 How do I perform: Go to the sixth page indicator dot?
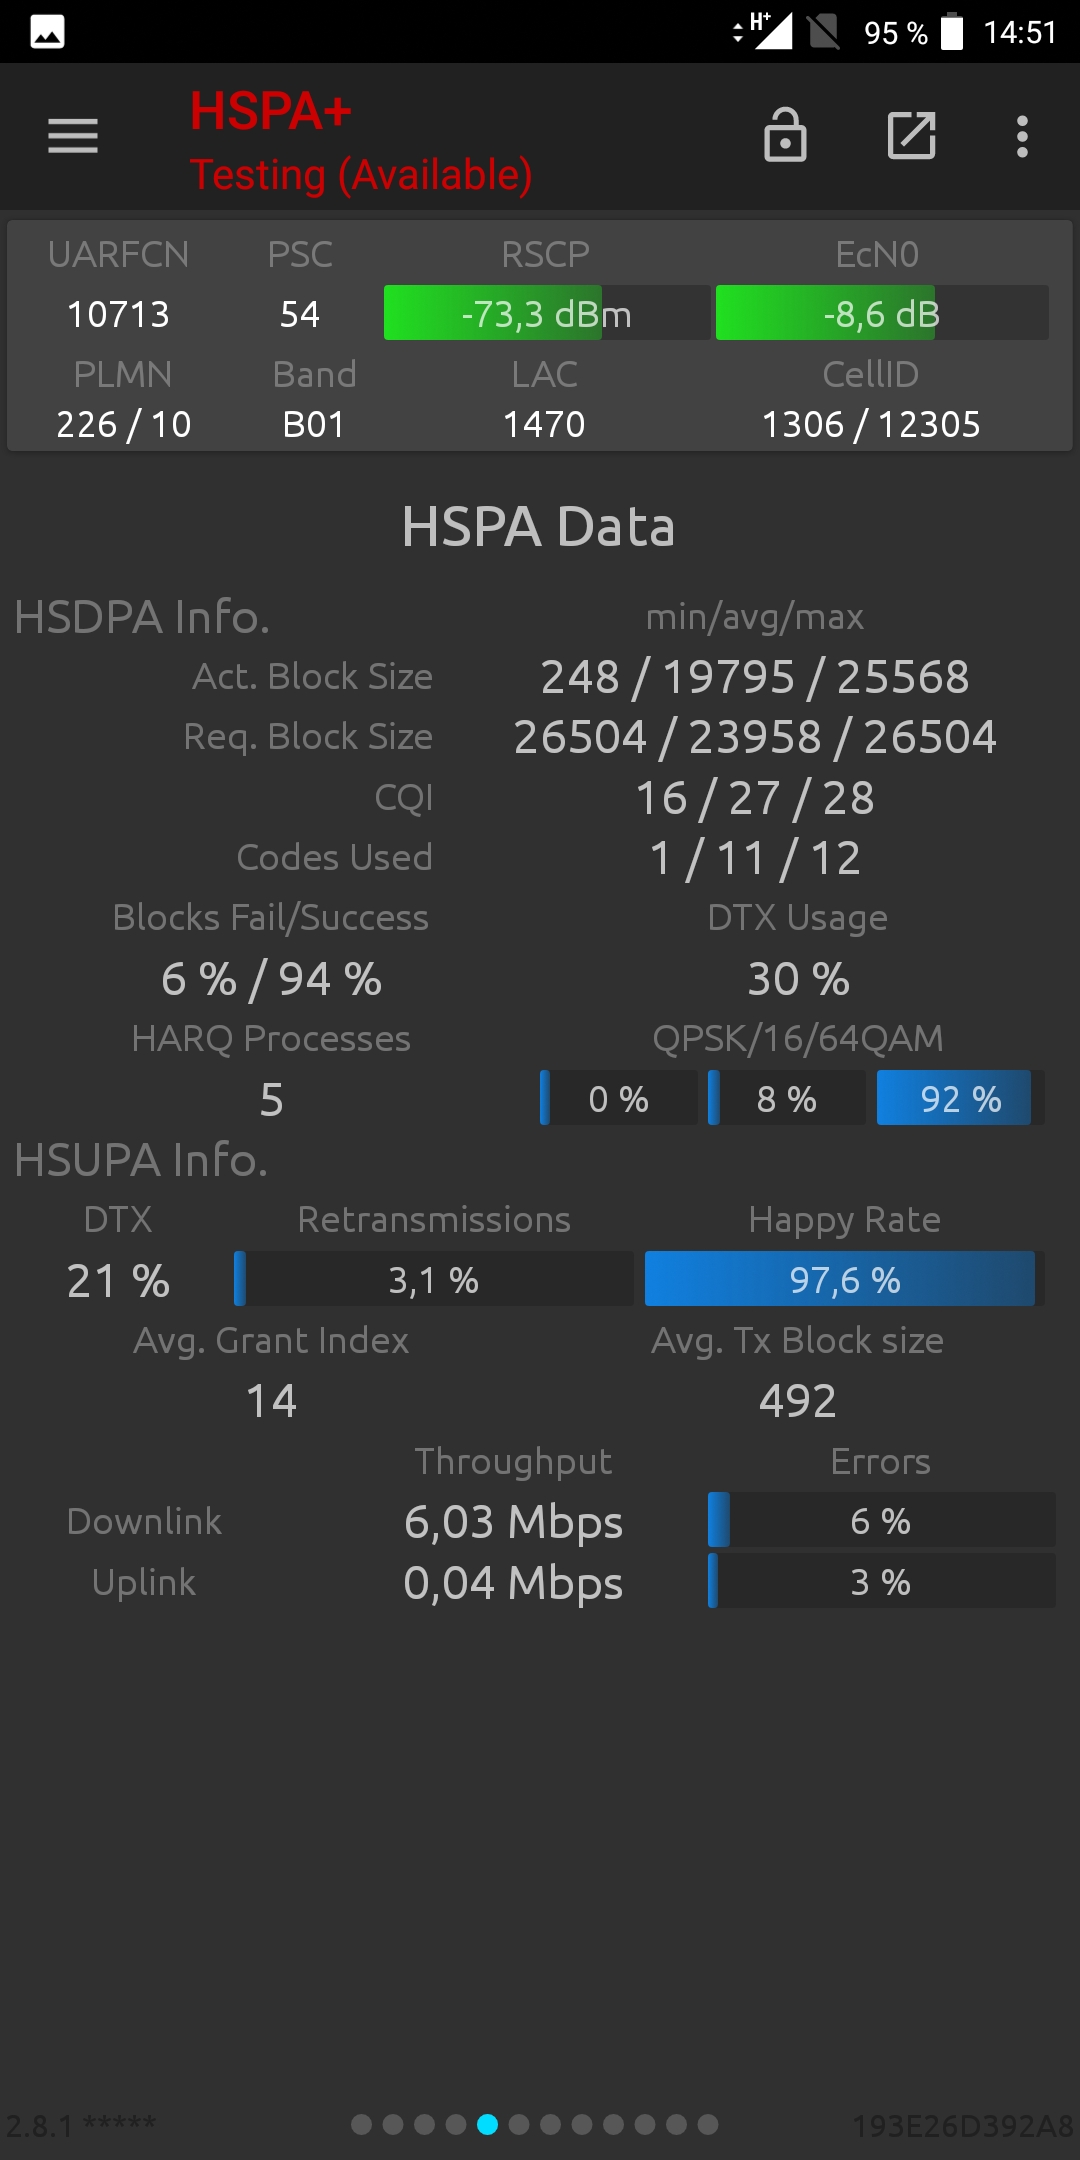coord(519,2124)
